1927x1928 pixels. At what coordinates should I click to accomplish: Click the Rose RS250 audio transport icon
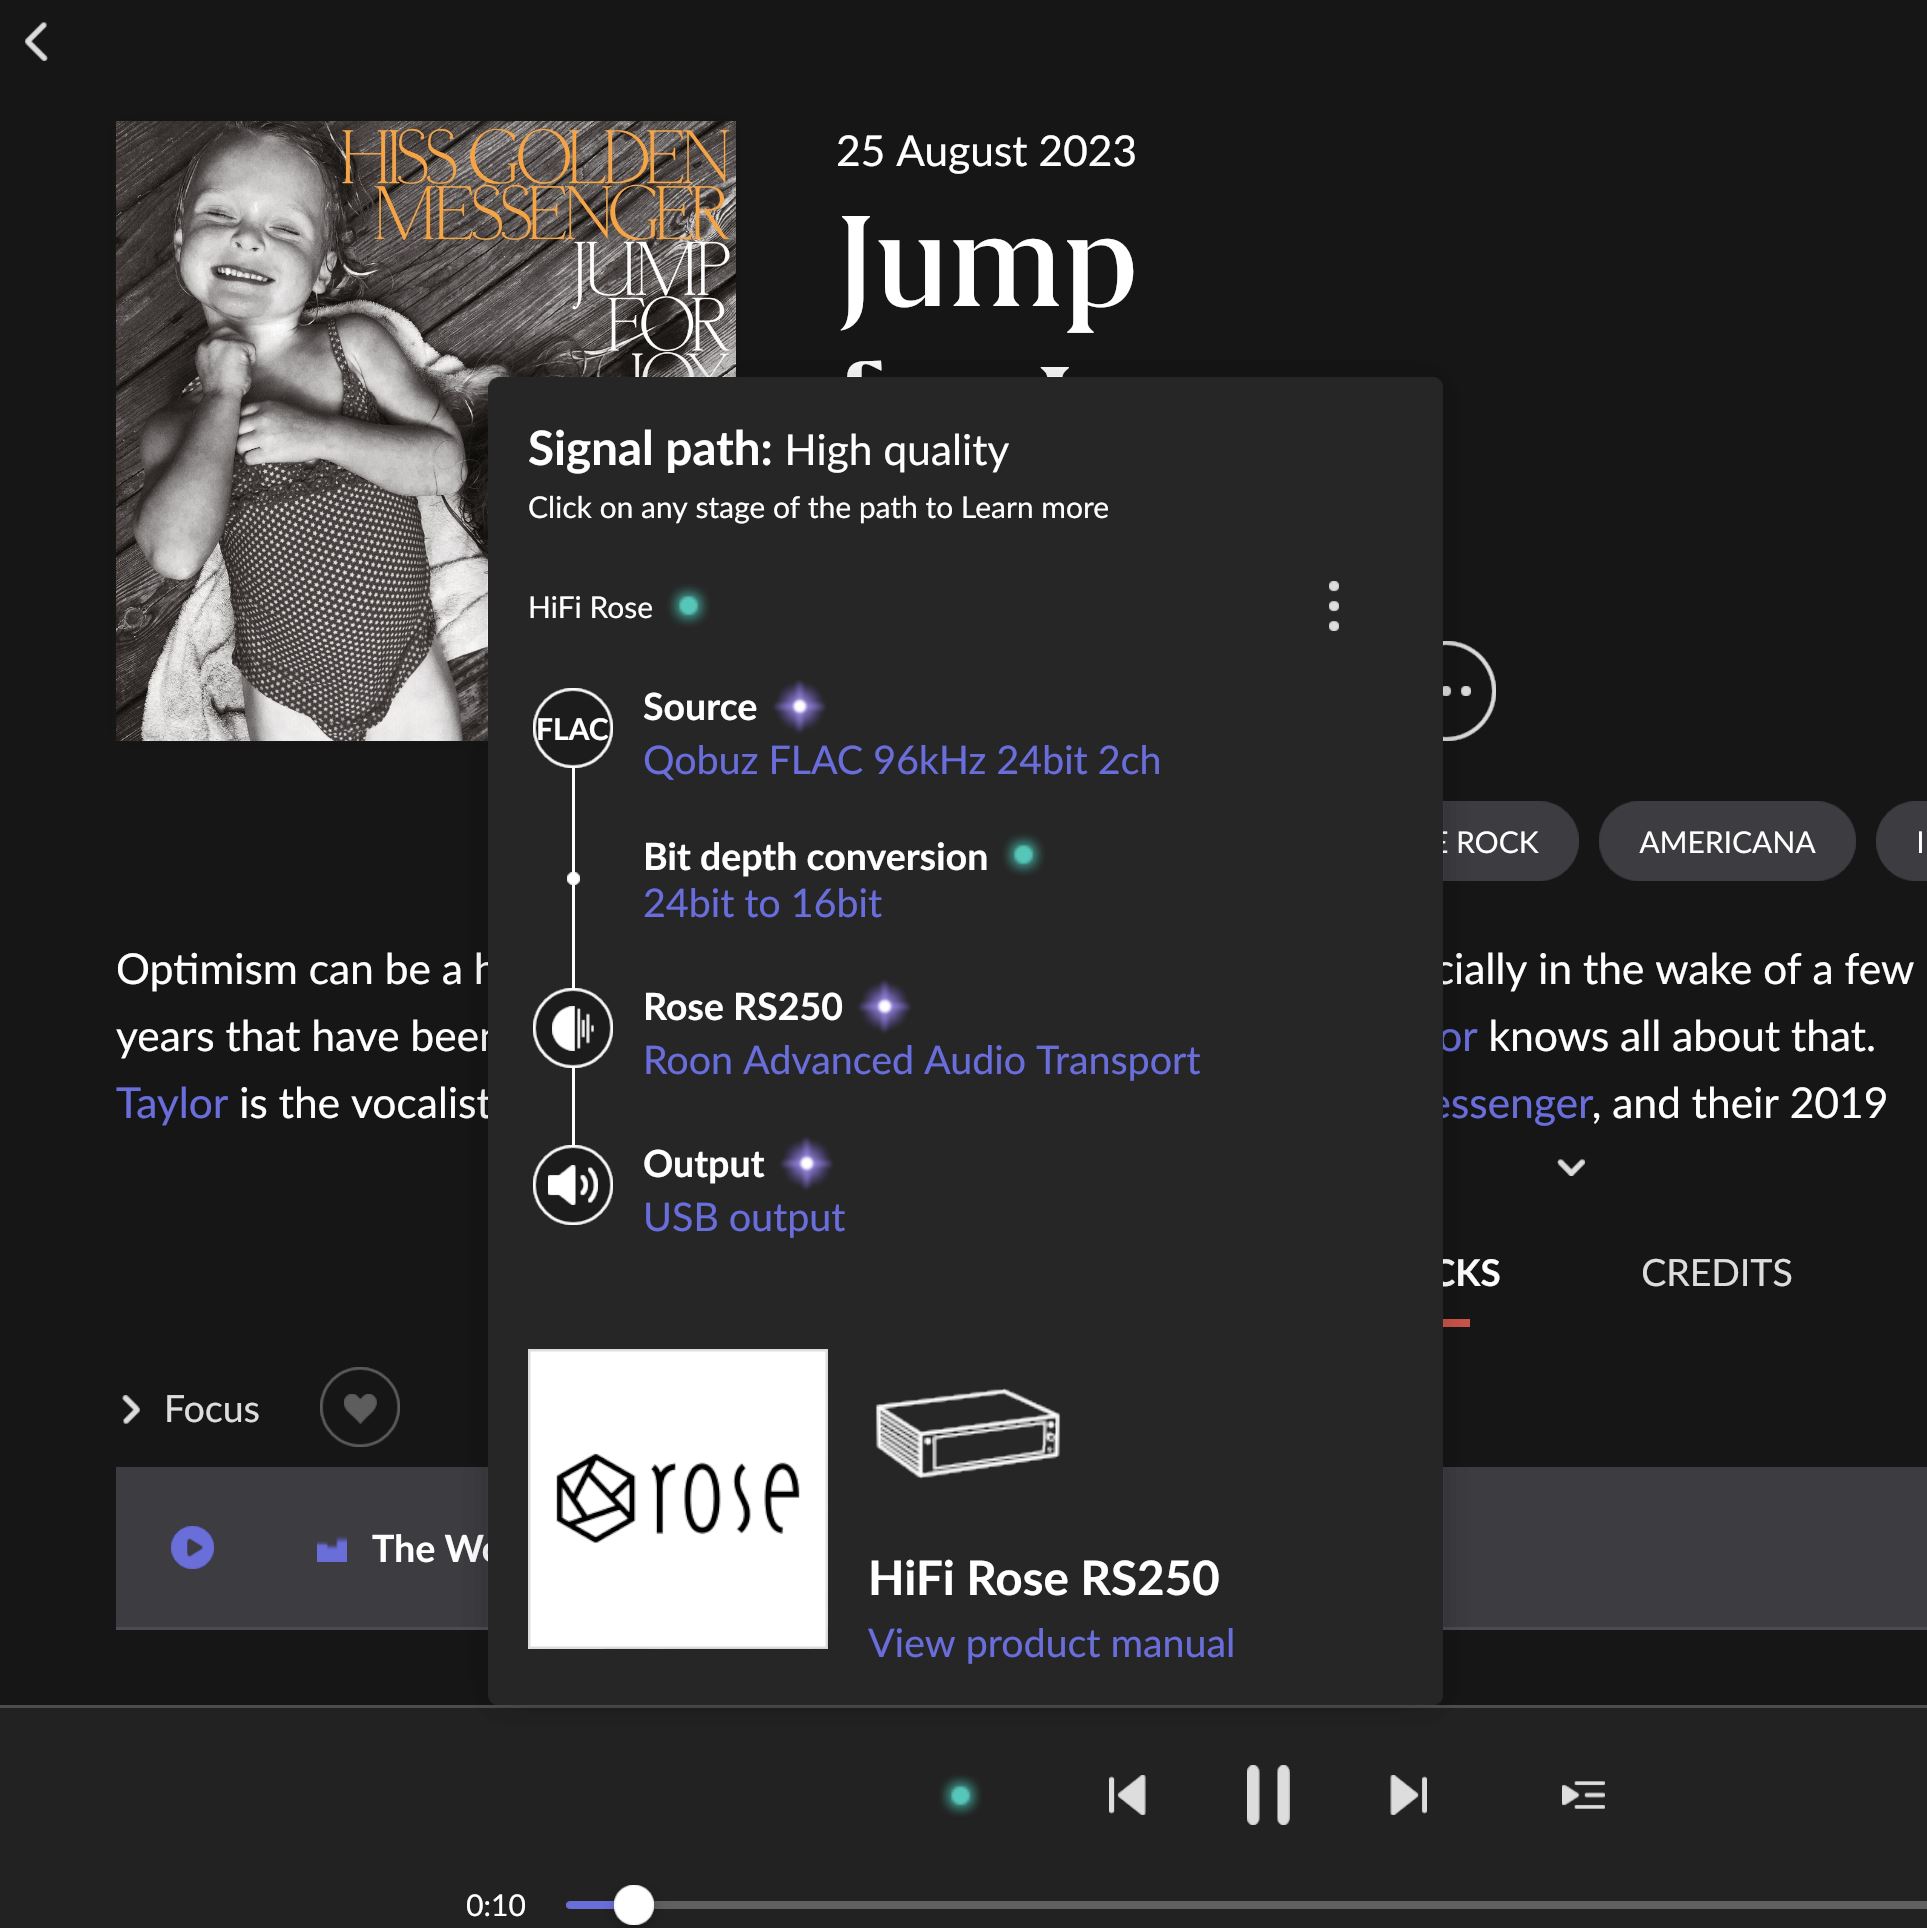point(573,1028)
